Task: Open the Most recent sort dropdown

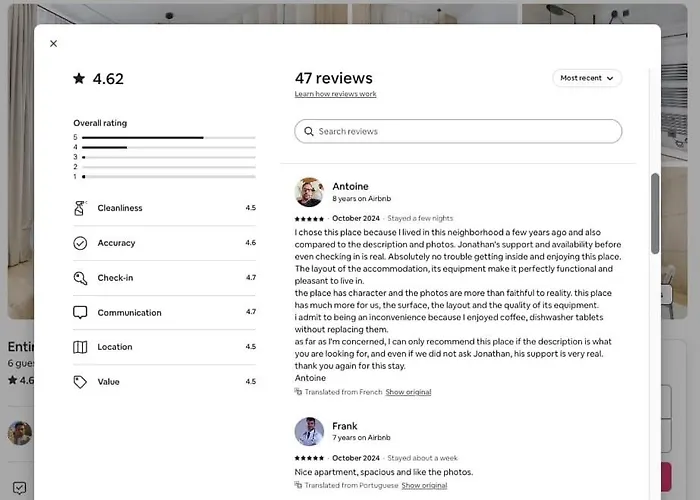Action: [587, 78]
